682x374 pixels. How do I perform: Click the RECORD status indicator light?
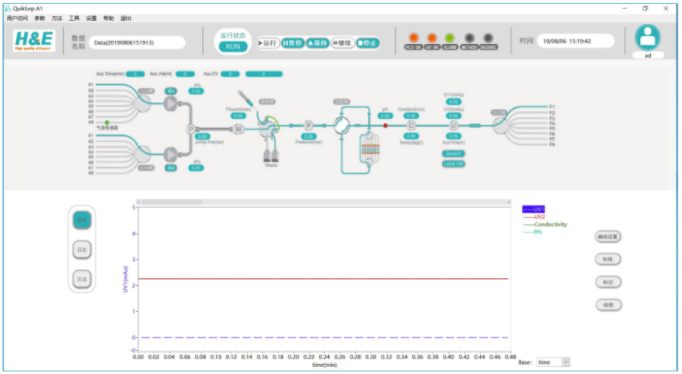pos(488,38)
